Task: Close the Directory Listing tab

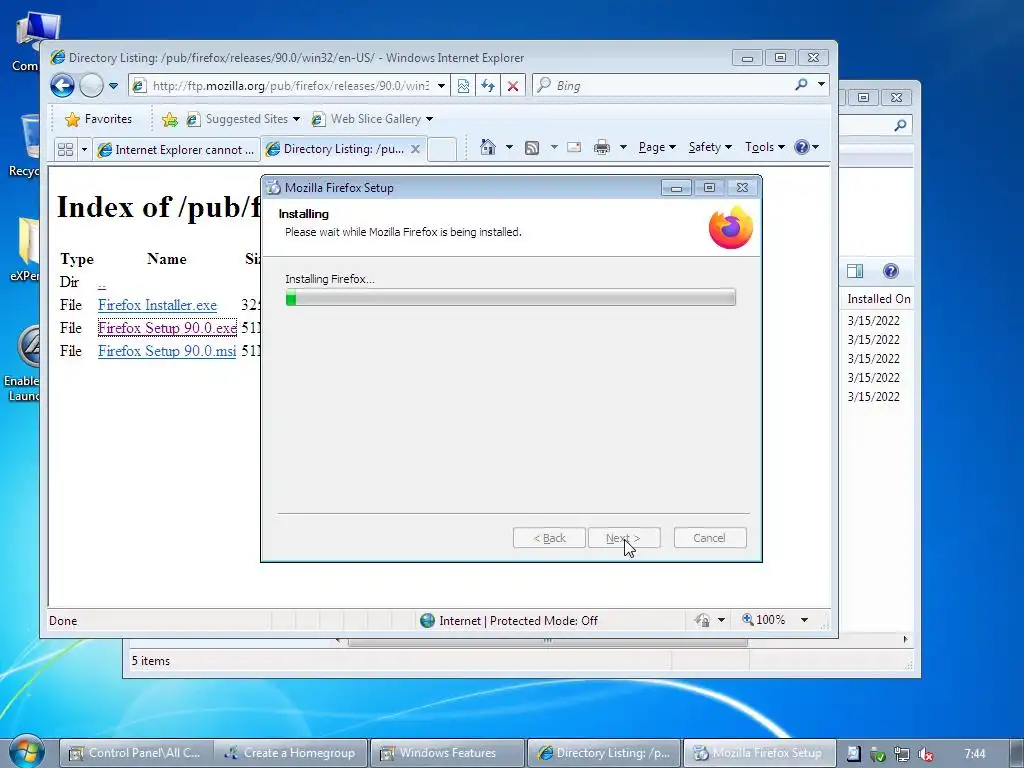Action: tap(415, 149)
